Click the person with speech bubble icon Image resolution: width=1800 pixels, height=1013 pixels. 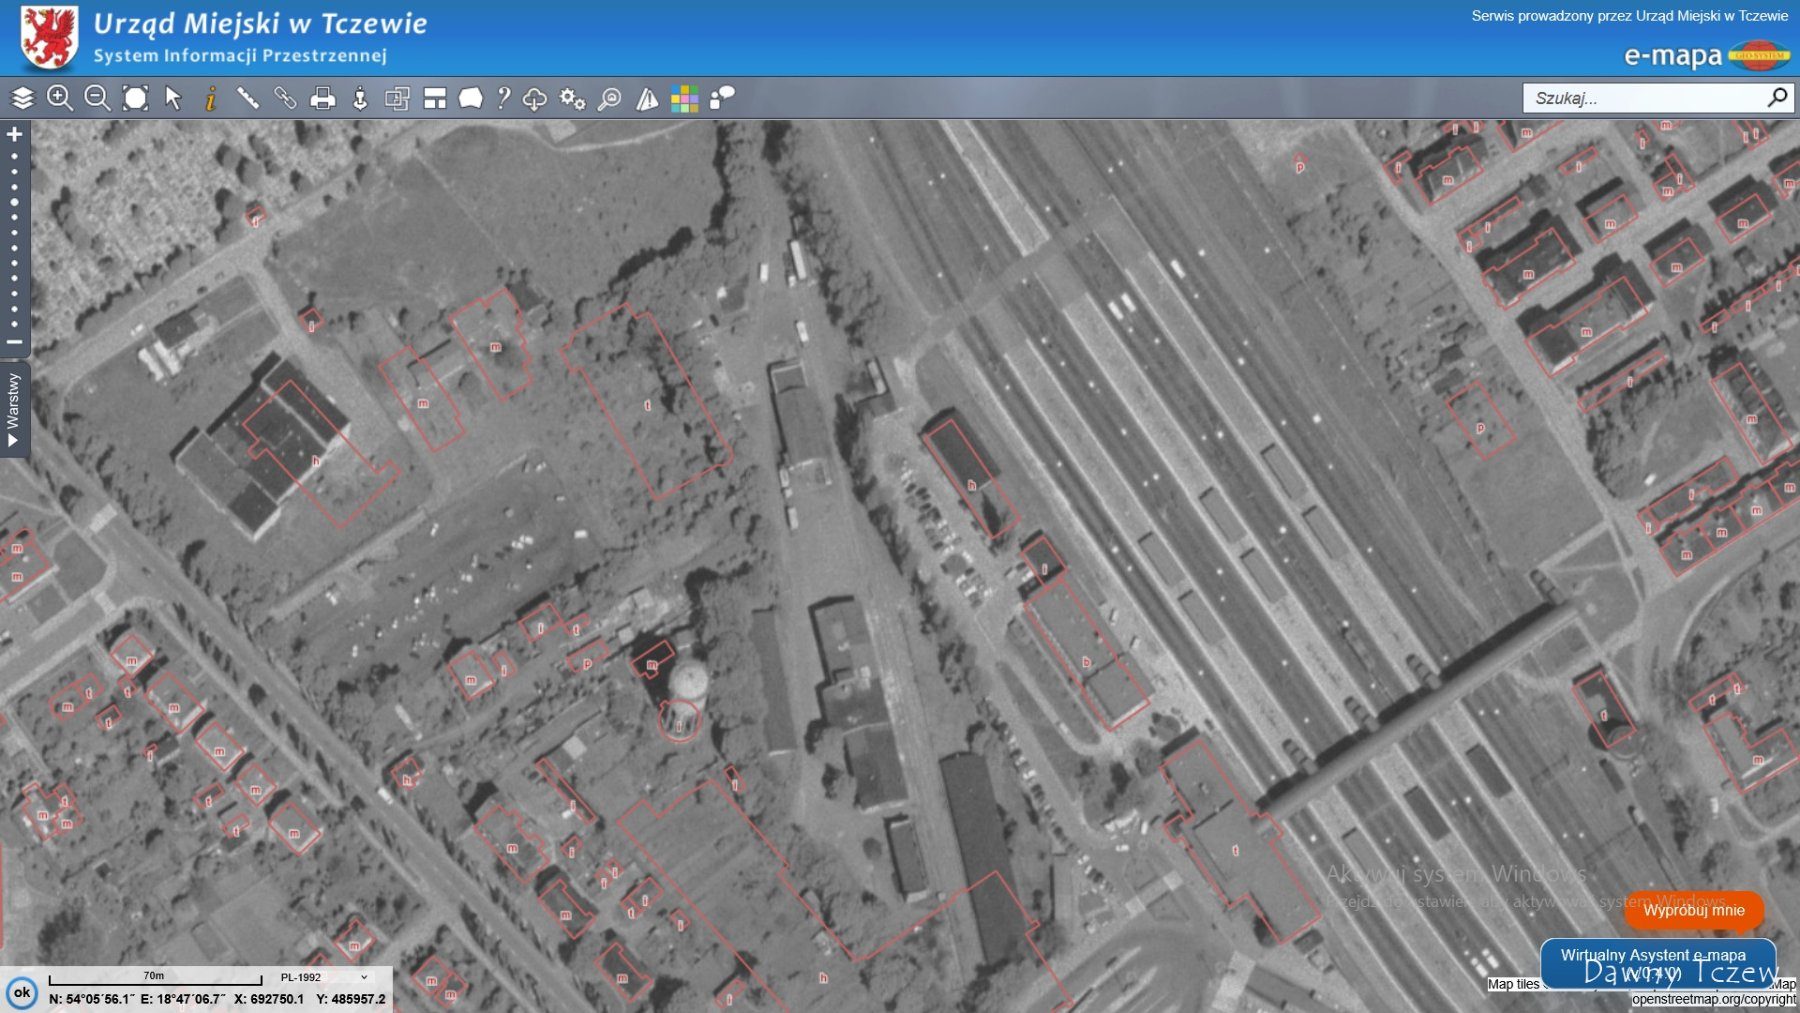(722, 98)
